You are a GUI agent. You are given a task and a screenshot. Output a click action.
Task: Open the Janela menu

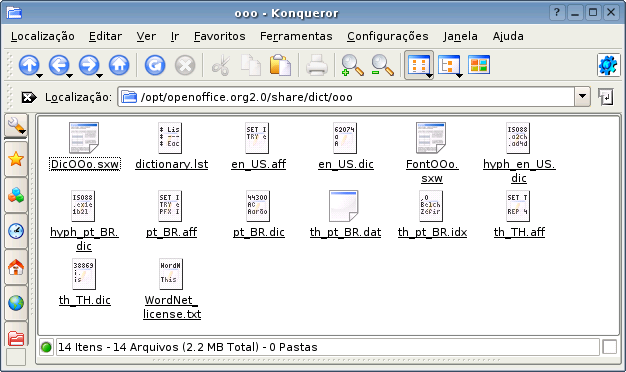(460, 36)
